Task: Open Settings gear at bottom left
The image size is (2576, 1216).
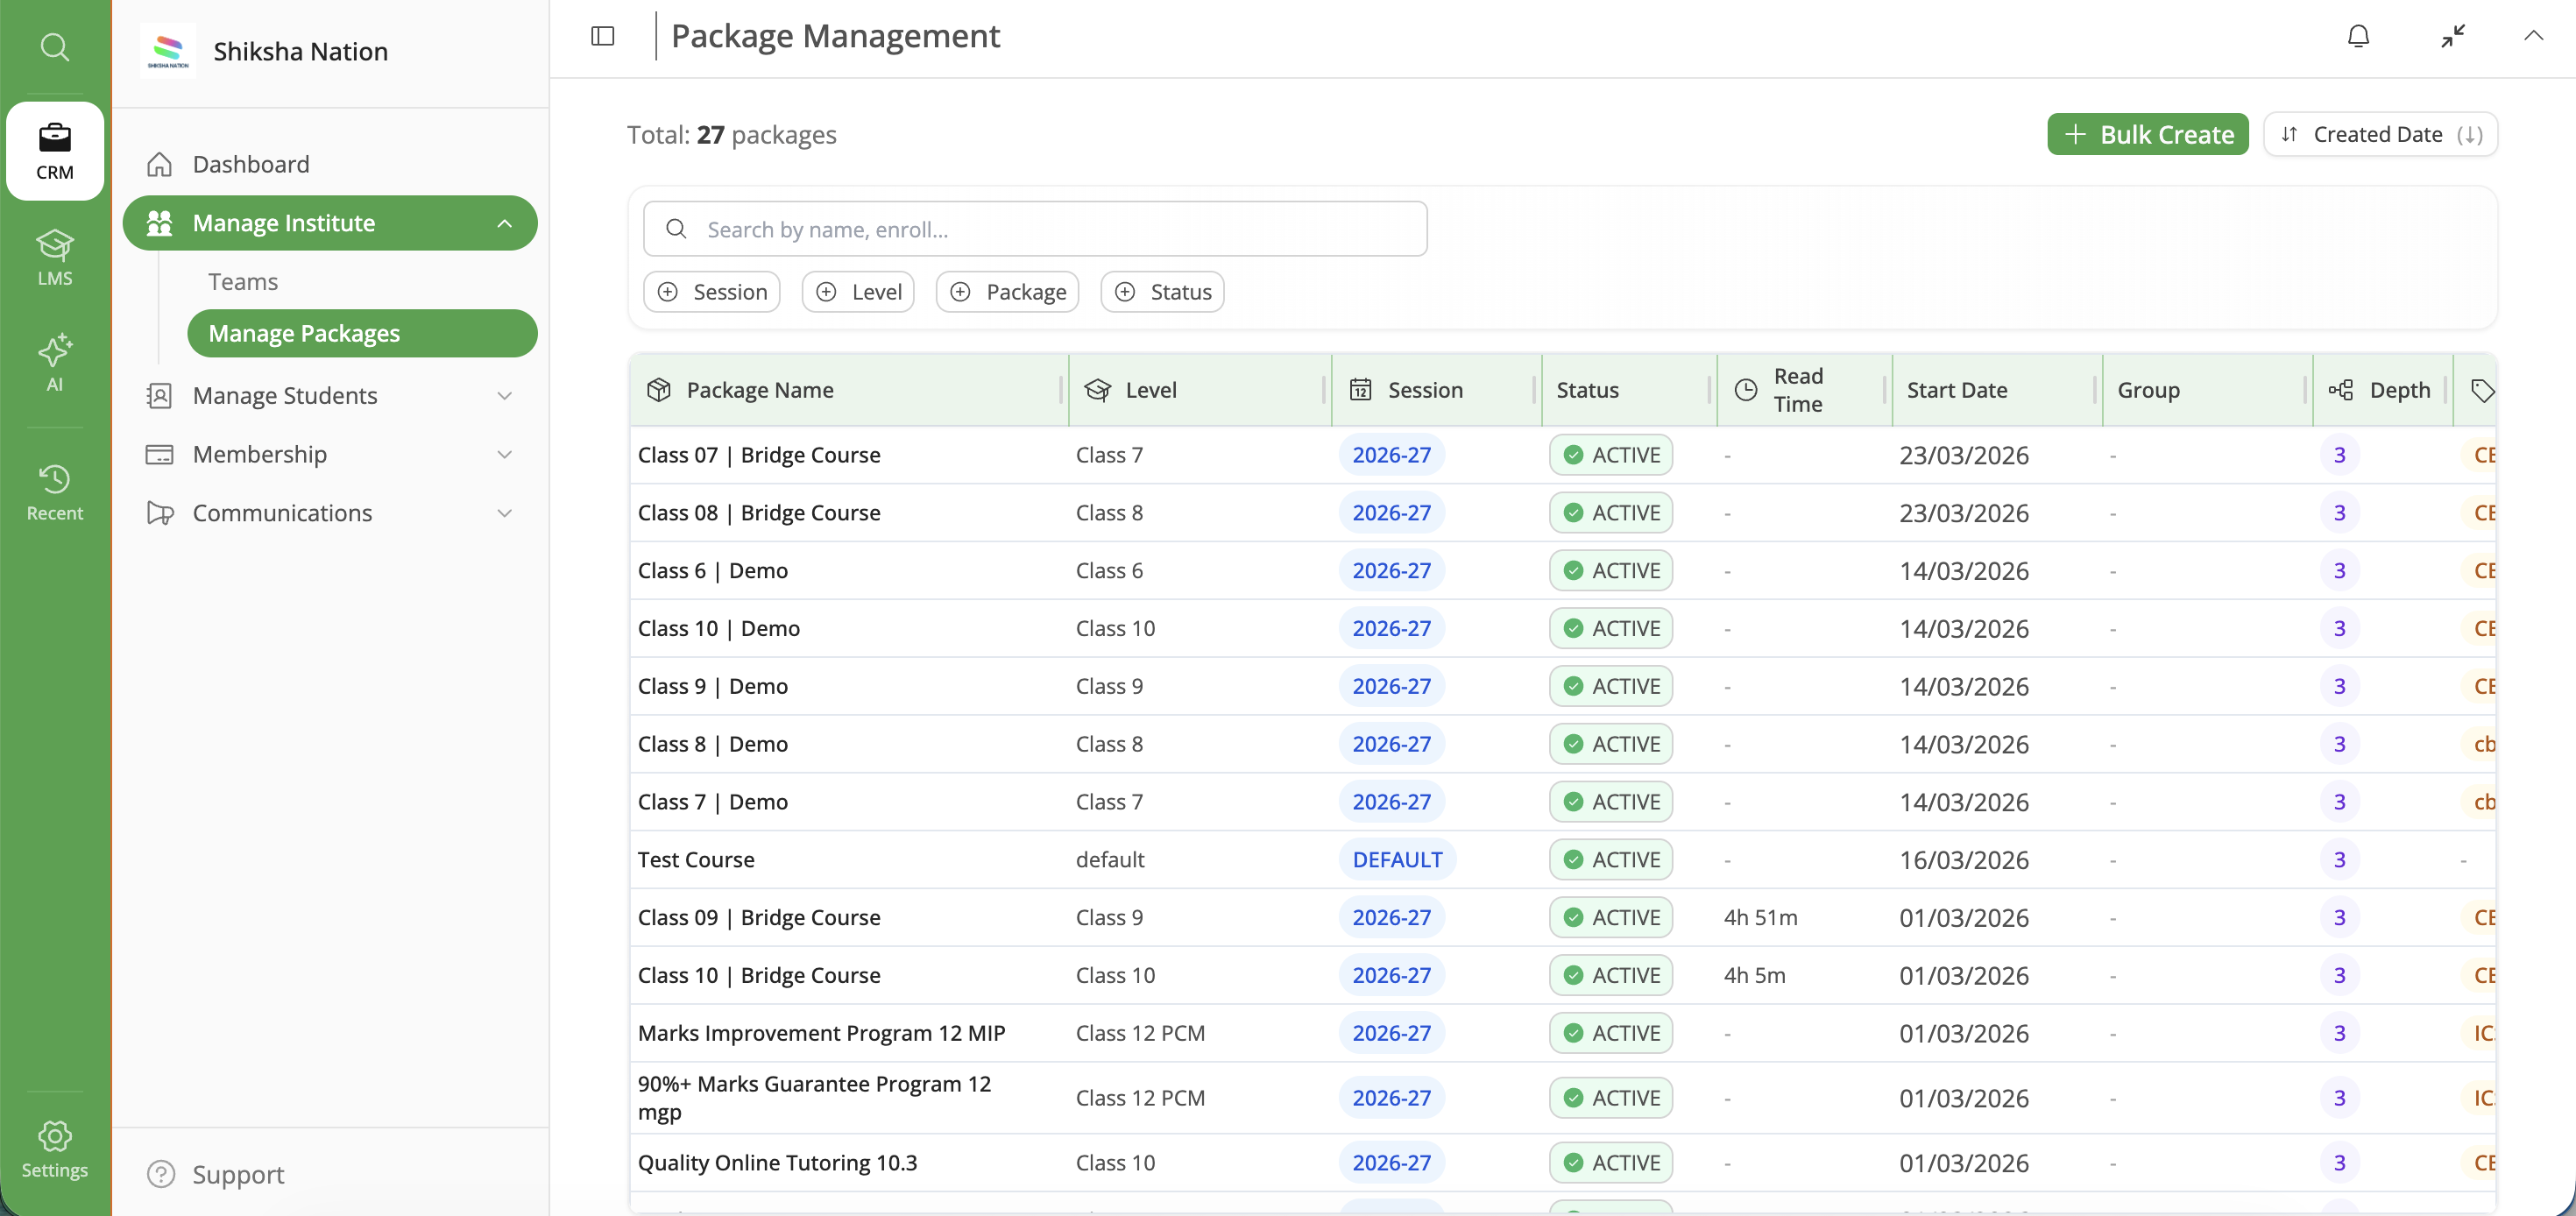Action: coord(54,1149)
